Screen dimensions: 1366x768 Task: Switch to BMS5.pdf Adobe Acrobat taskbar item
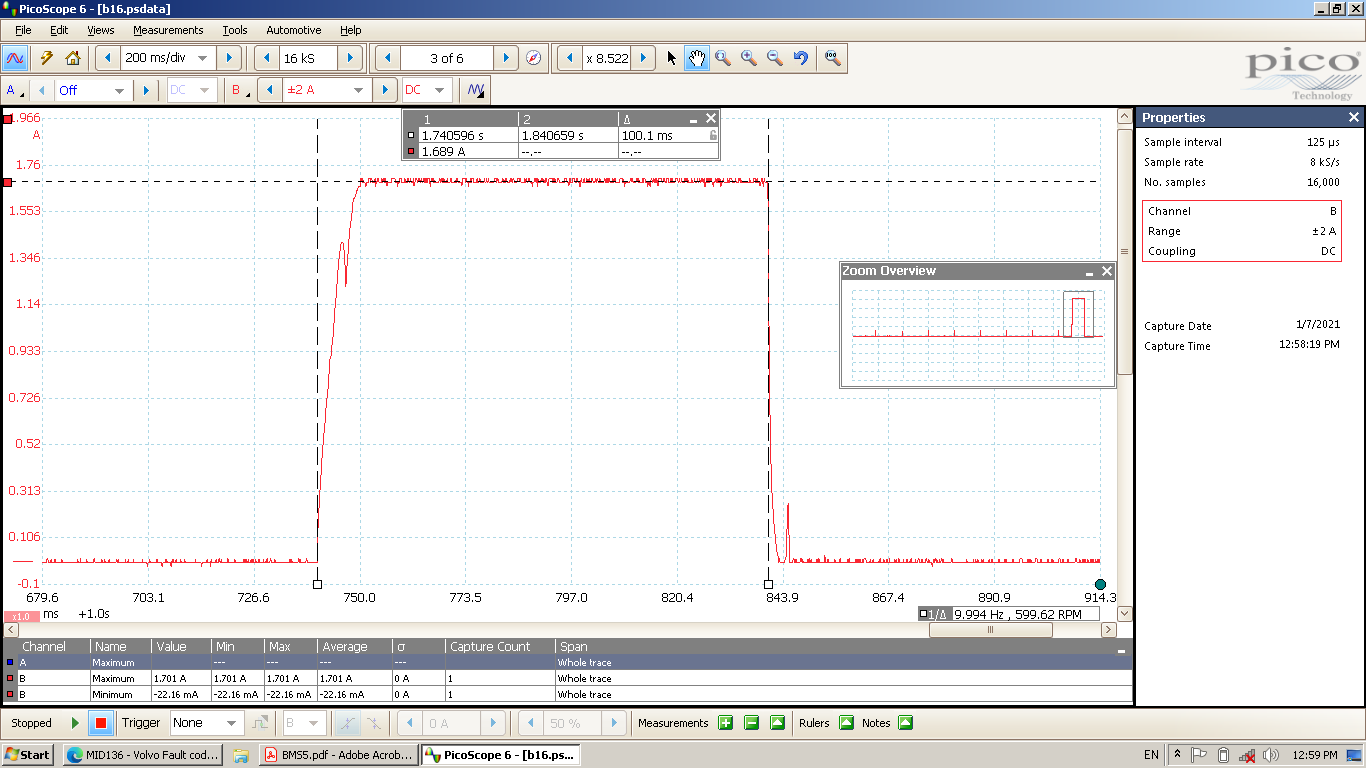[337, 755]
